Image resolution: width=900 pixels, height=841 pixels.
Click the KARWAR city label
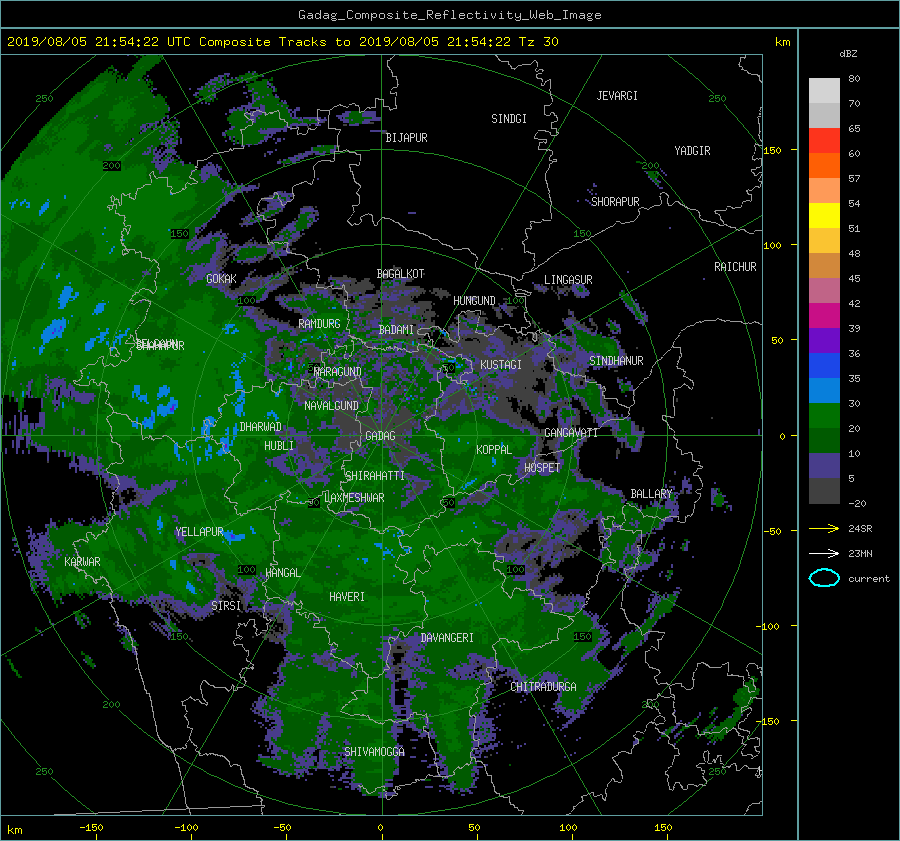point(83,562)
